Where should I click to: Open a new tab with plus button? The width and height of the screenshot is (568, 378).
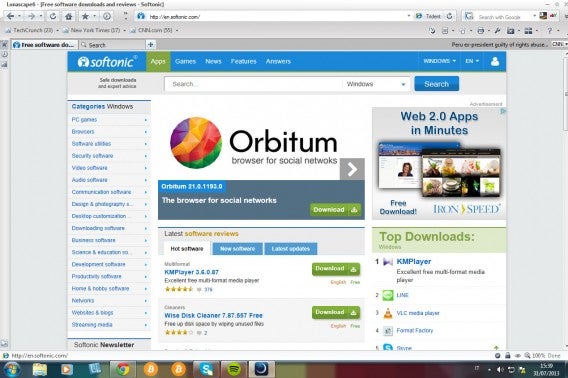point(150,45)
